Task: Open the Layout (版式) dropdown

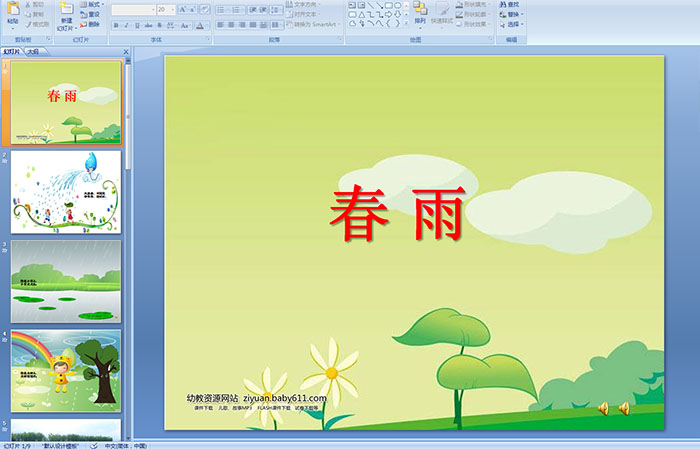Action: point(92,4)
